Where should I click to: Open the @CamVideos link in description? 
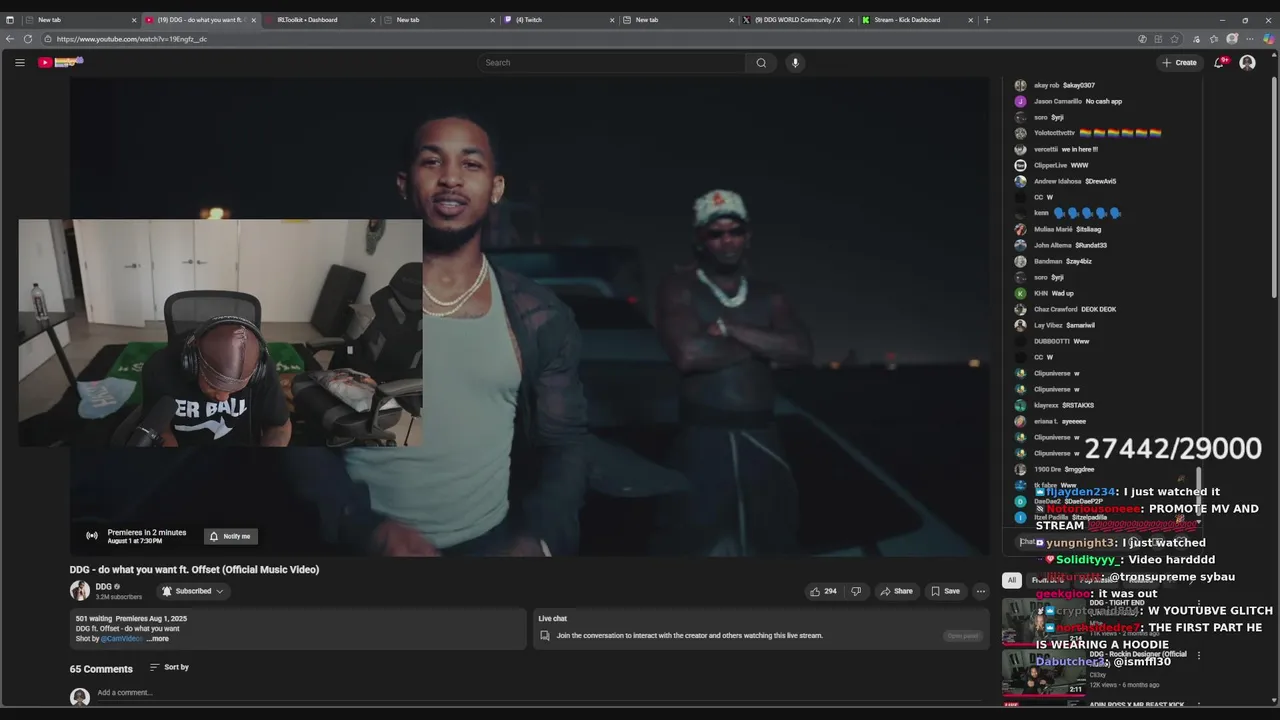coord(122,638)
